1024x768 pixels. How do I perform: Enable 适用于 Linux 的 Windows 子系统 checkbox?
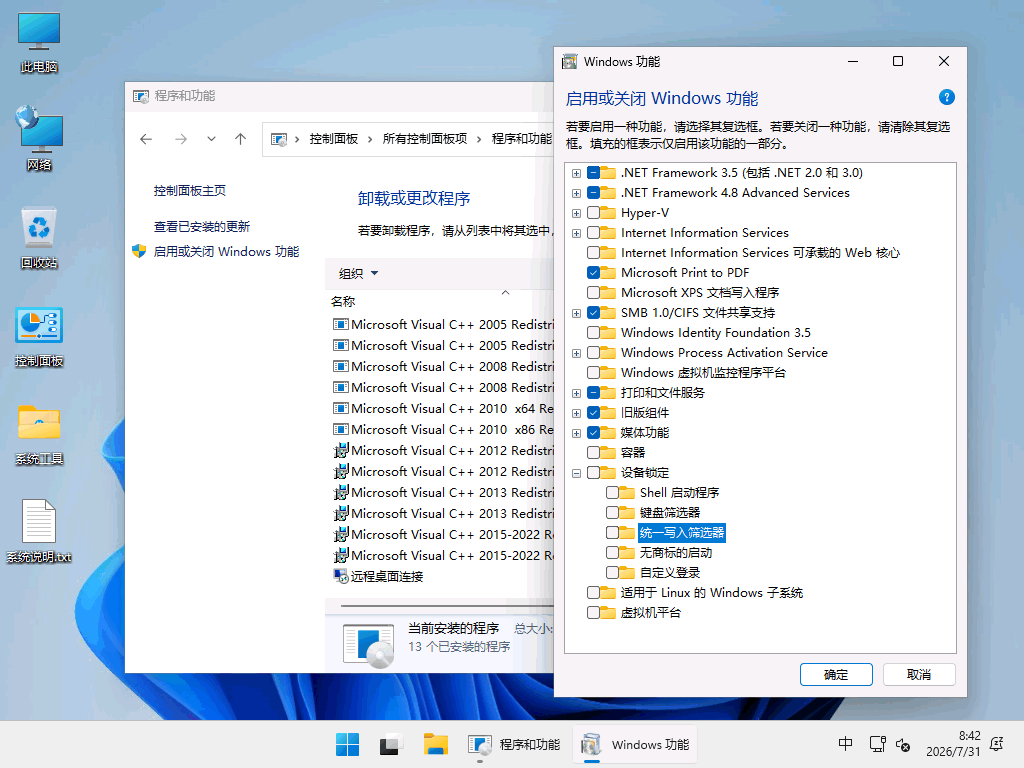coord(593,593)
